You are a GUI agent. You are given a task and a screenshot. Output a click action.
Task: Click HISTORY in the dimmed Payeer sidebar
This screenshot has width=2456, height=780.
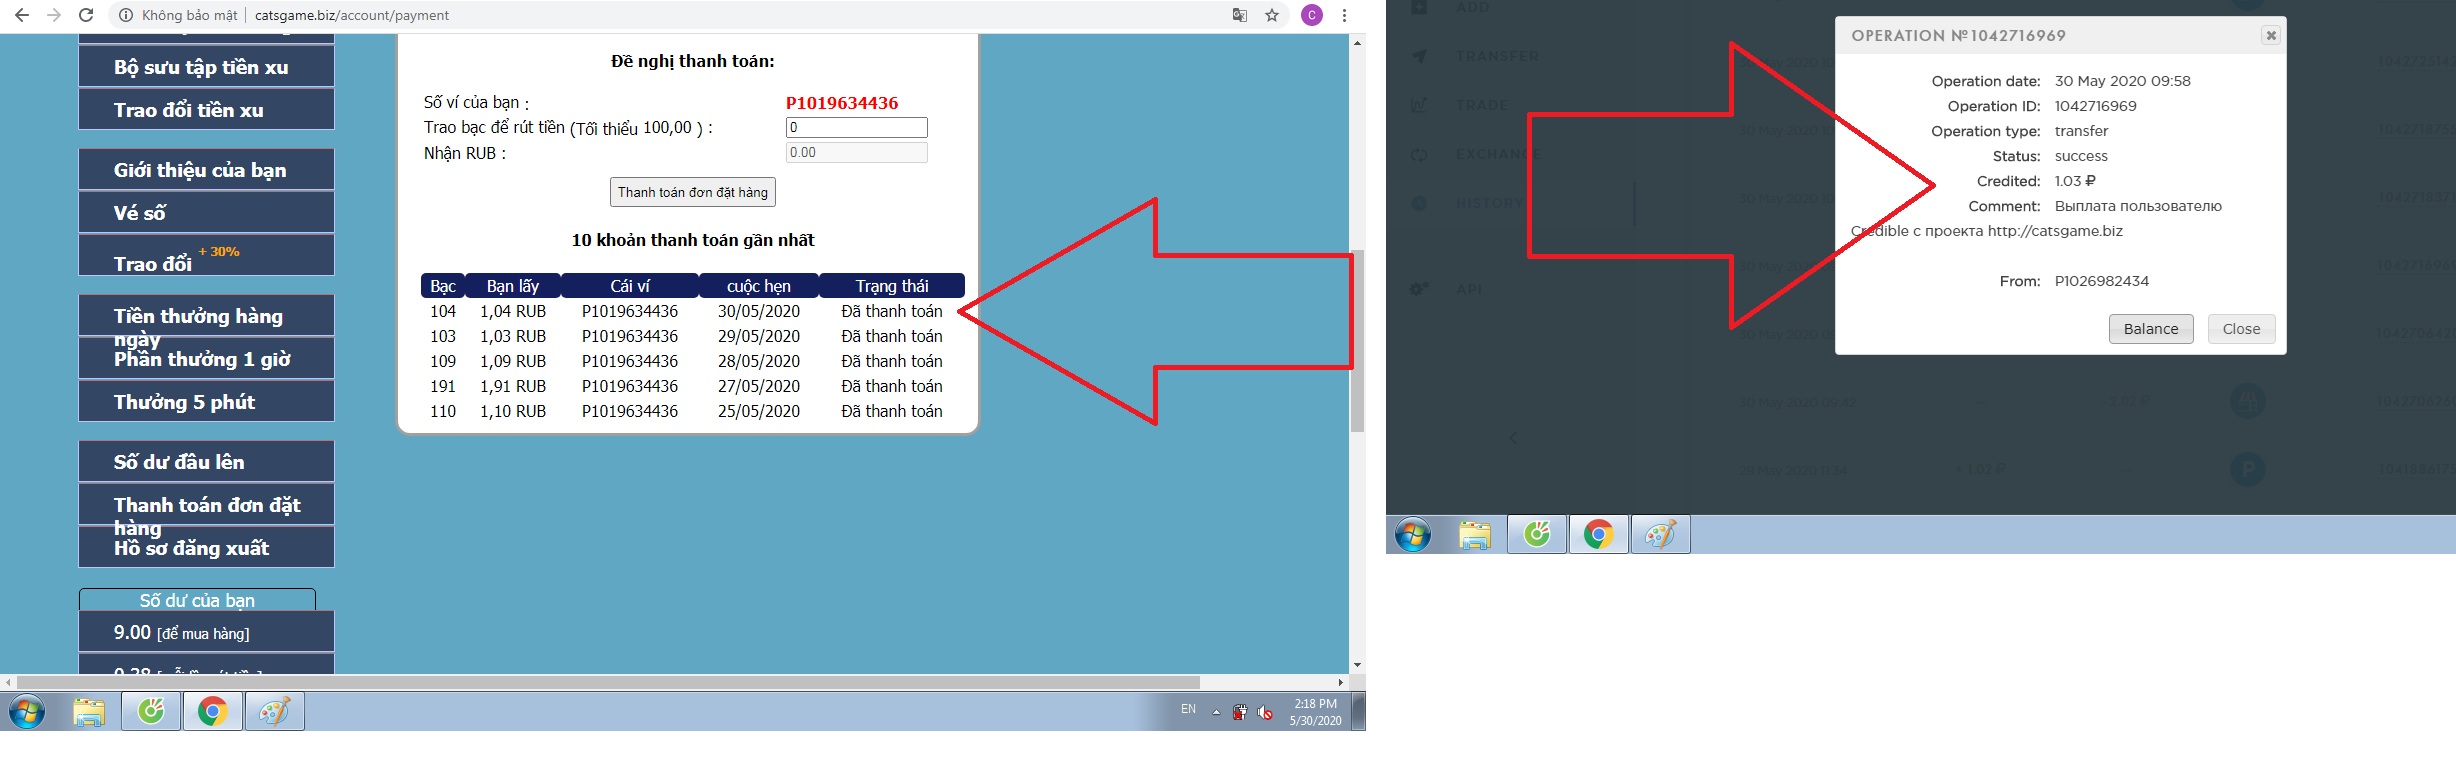pos(1489,203)
